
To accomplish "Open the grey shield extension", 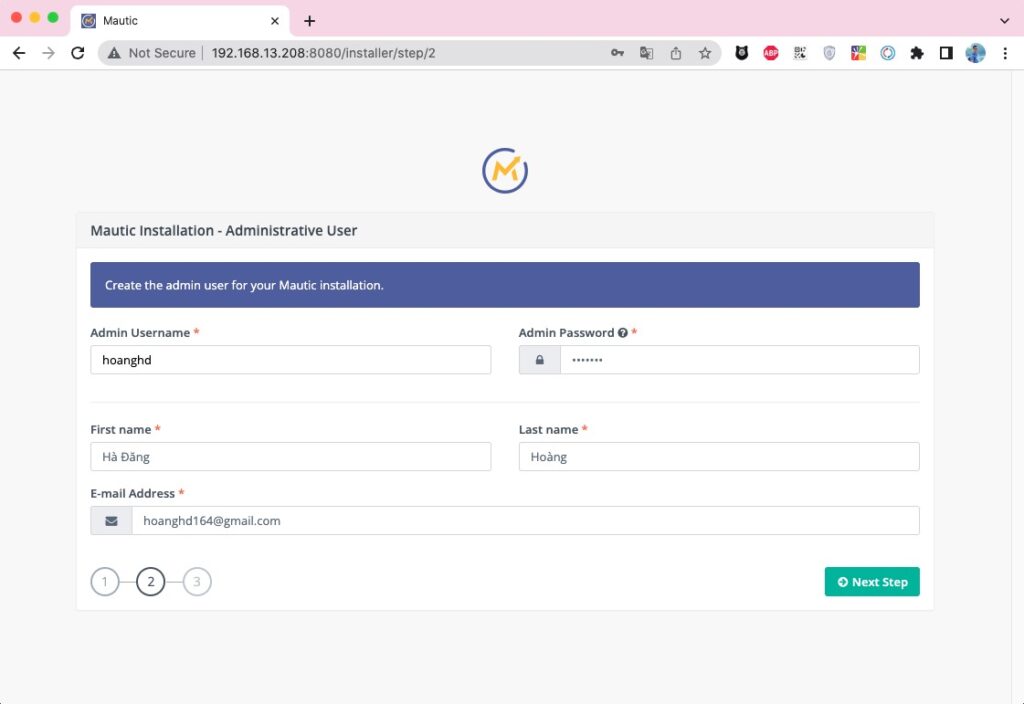I will point(829,53).
